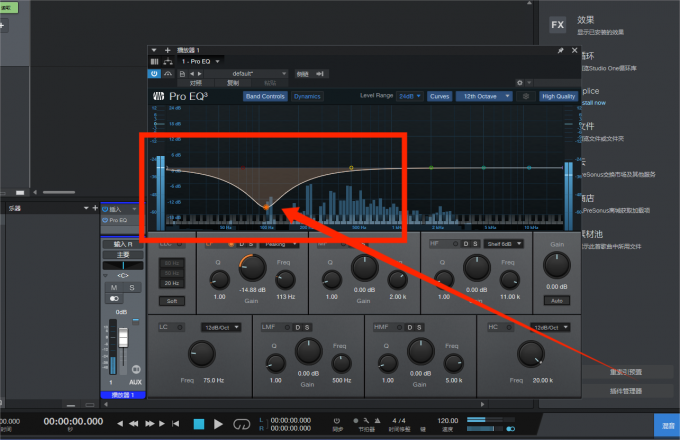Open the channel editor bars icon

pos(154,62)
